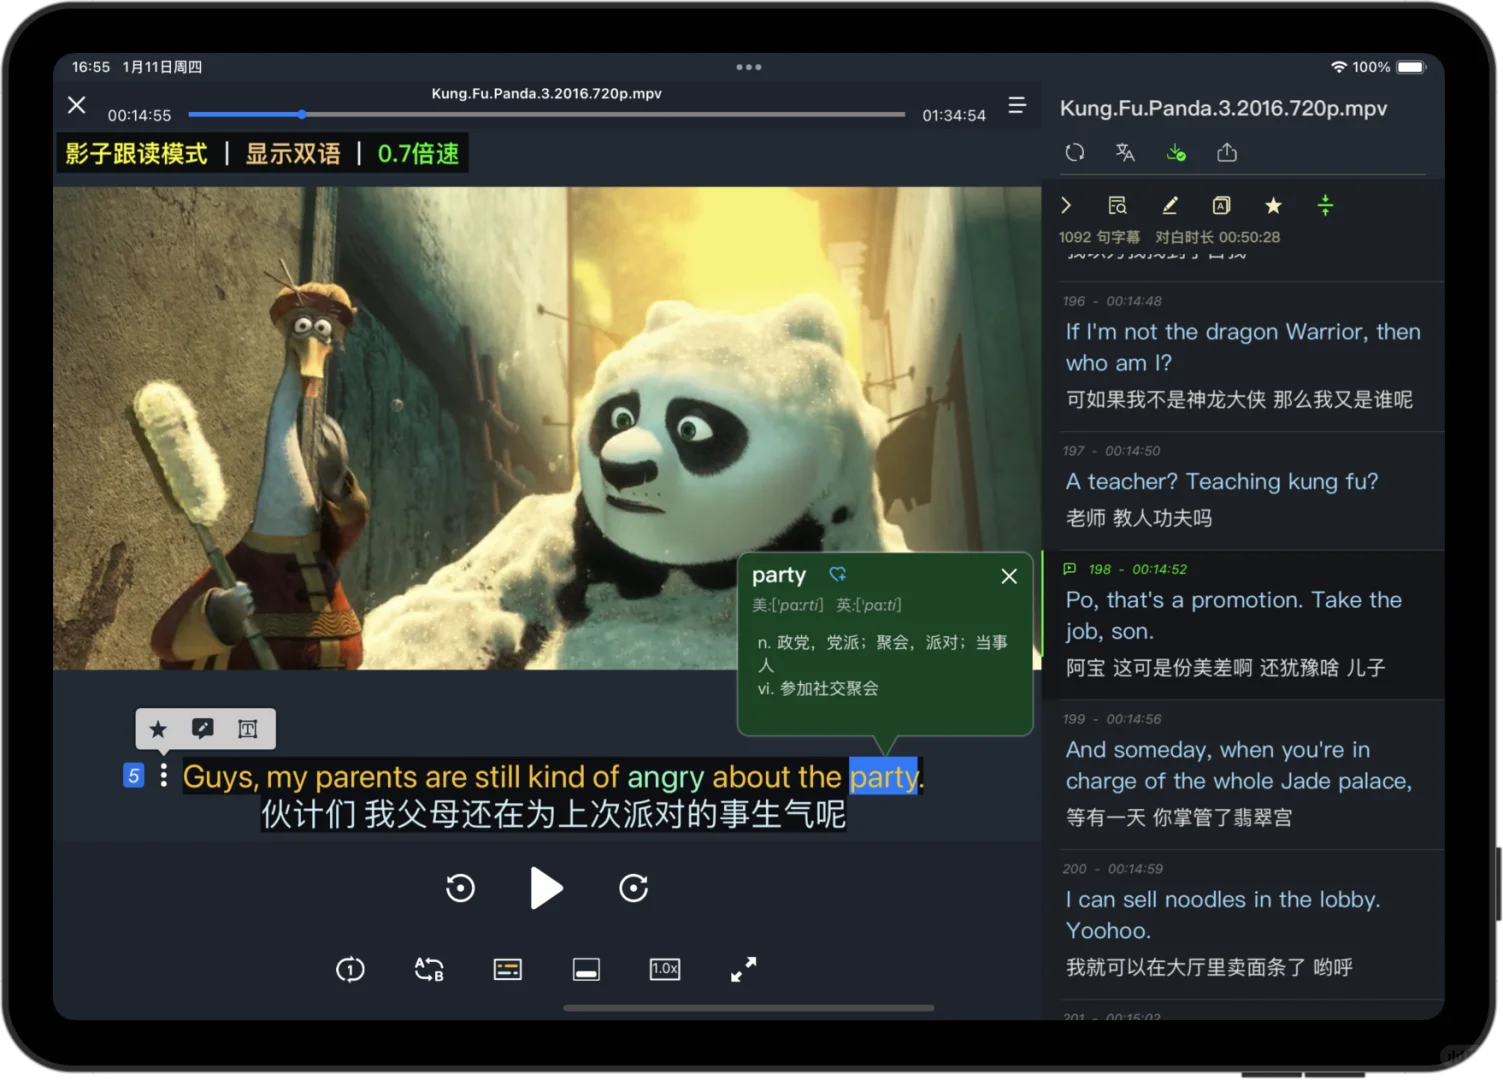Skip forward with the forward-rotate icon
The image size is (1503, 1080).
(634, 888)
